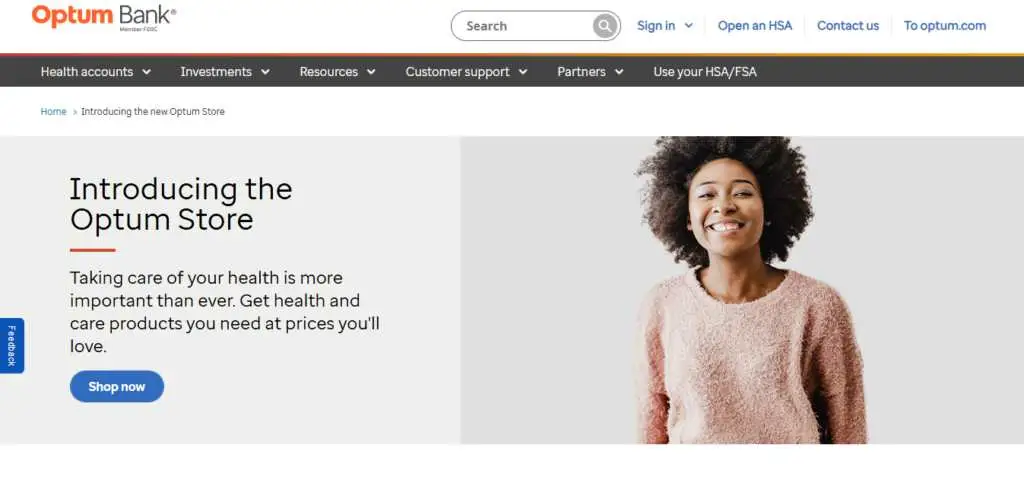Click the Taking care of your health paragraph
Viewport: 1024px width, 480px height.
coord(225,312)
